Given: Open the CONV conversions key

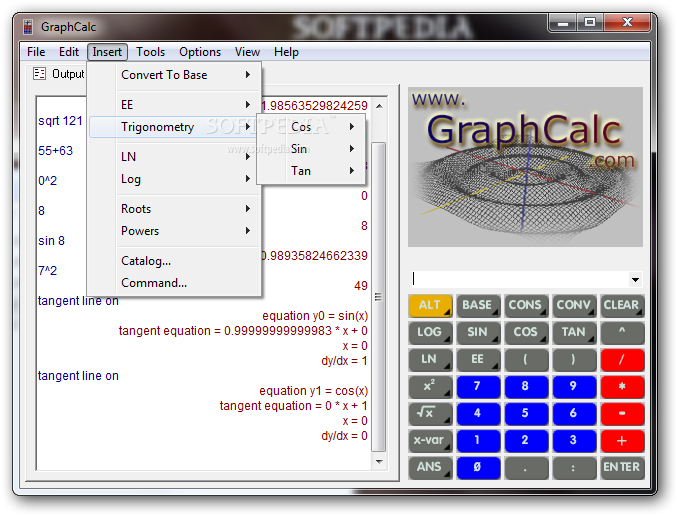Looking at the screenshot, I should pyautogui.click(x=574, y=305).
